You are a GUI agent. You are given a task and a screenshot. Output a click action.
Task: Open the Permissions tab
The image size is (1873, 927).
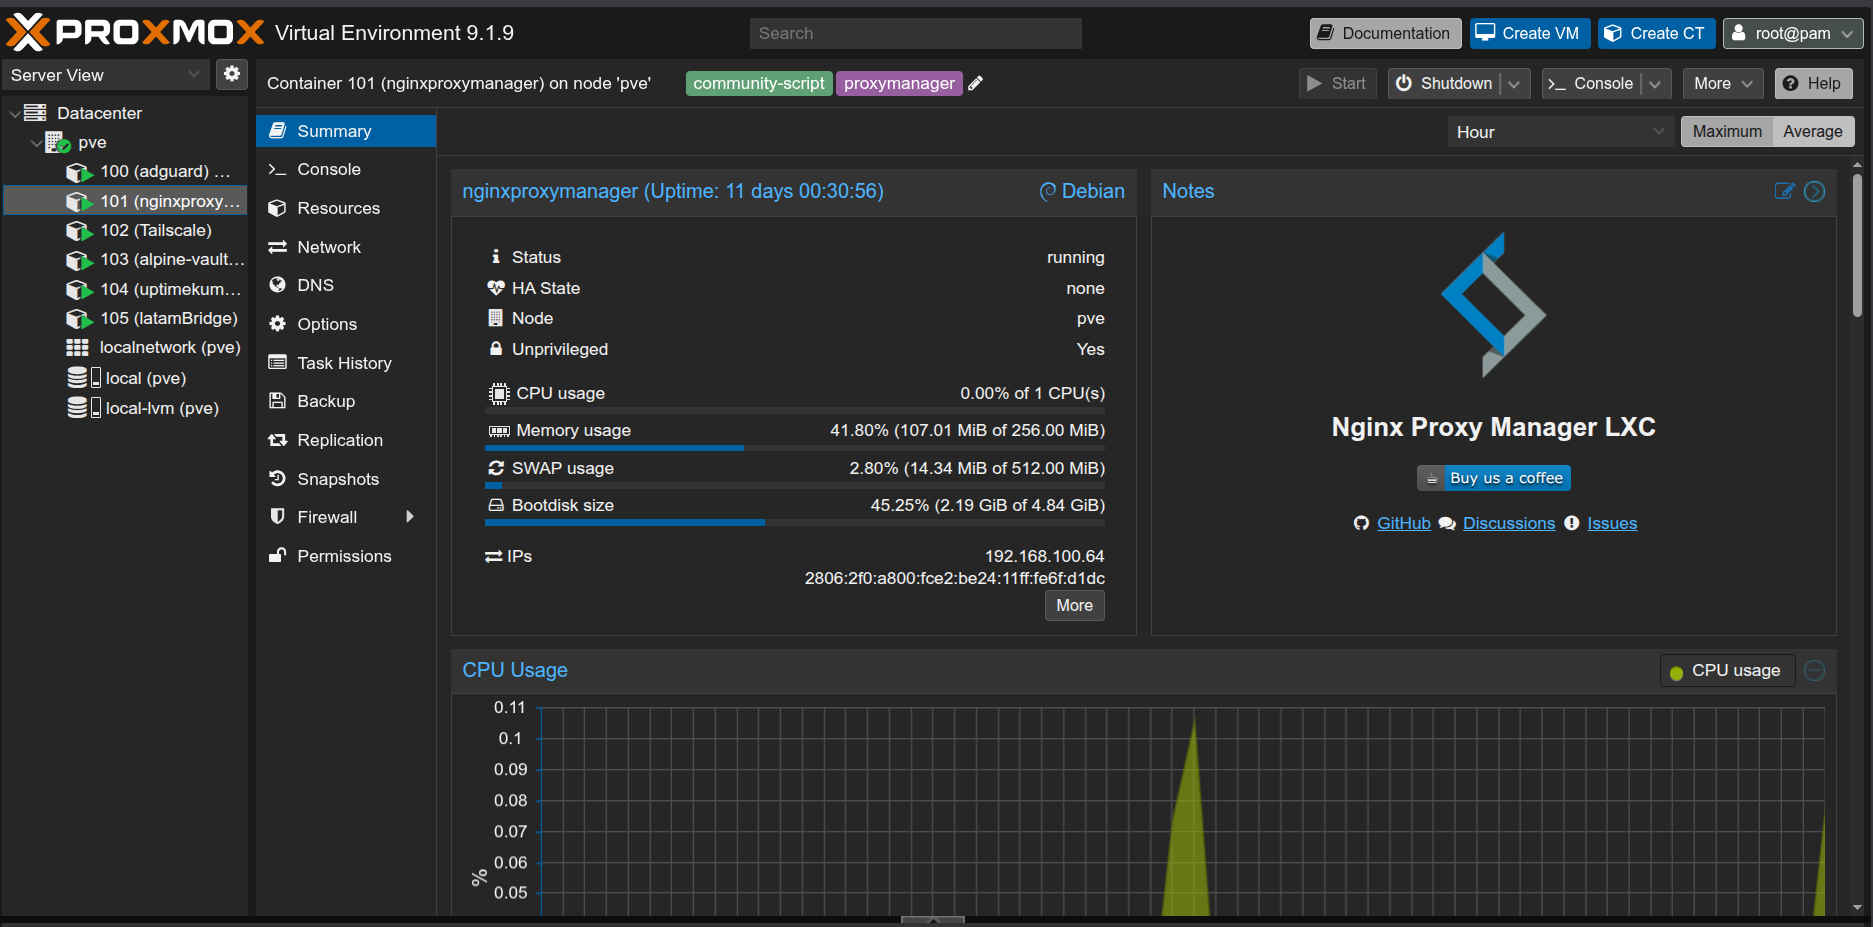[x=346, y=556]
